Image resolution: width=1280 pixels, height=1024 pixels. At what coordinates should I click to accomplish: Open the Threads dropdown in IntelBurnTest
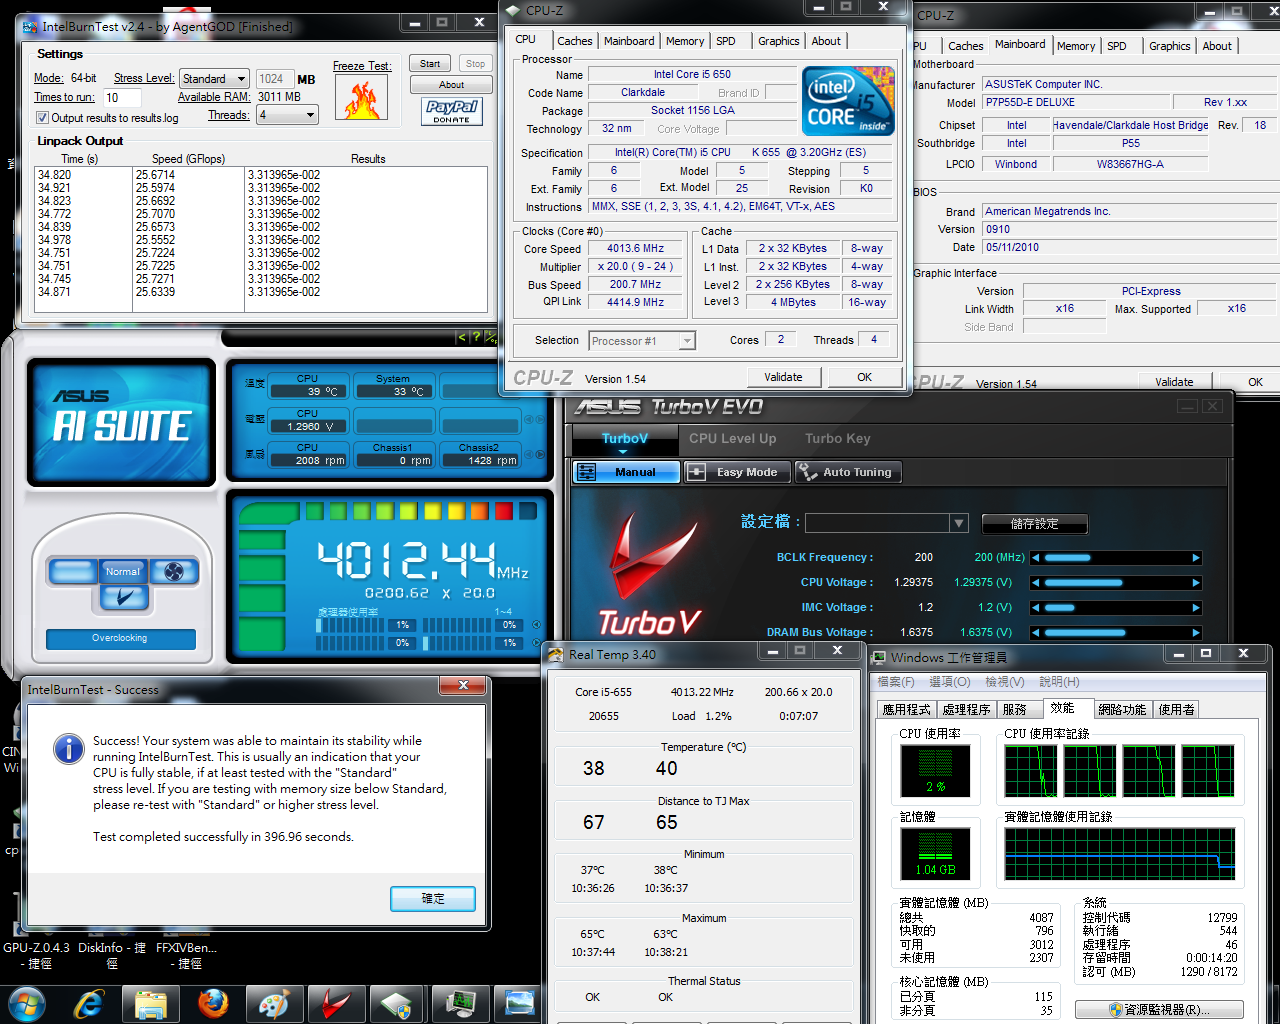[310, 115]
